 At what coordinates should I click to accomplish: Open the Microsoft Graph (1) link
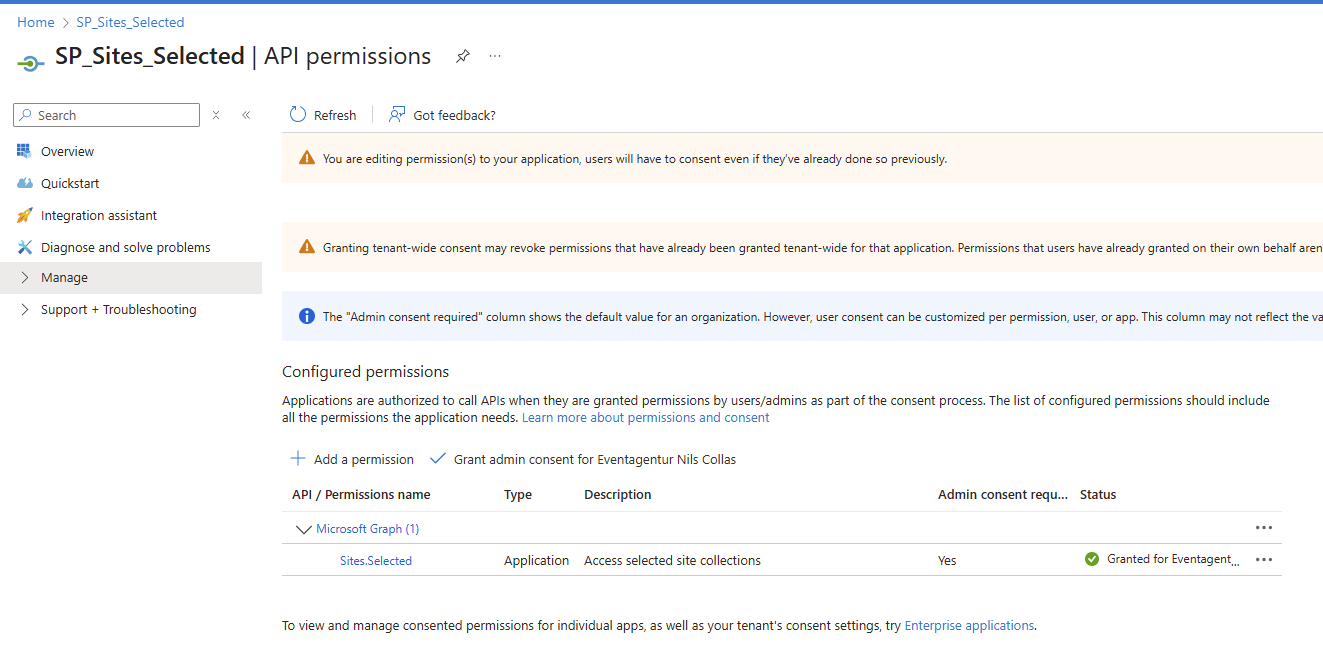[368, 529]
